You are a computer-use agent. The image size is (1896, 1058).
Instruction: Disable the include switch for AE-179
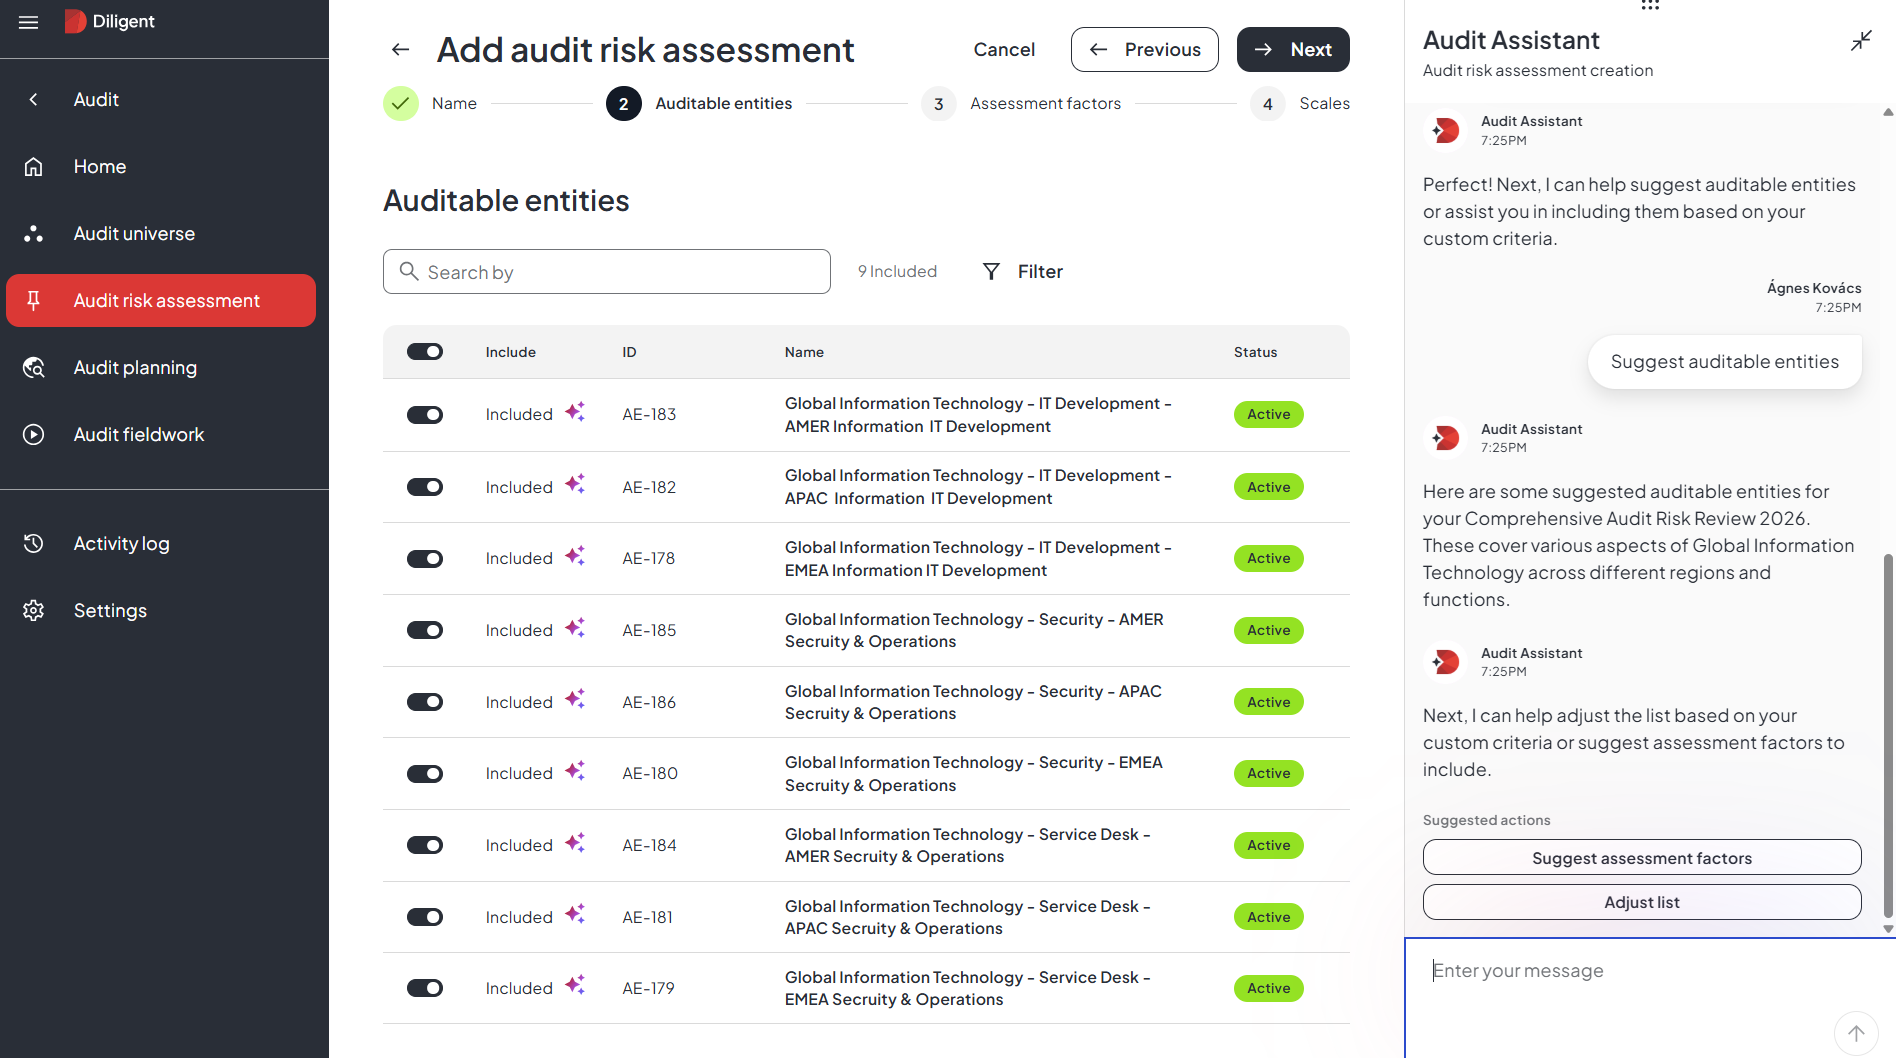[x=425, y=988]
